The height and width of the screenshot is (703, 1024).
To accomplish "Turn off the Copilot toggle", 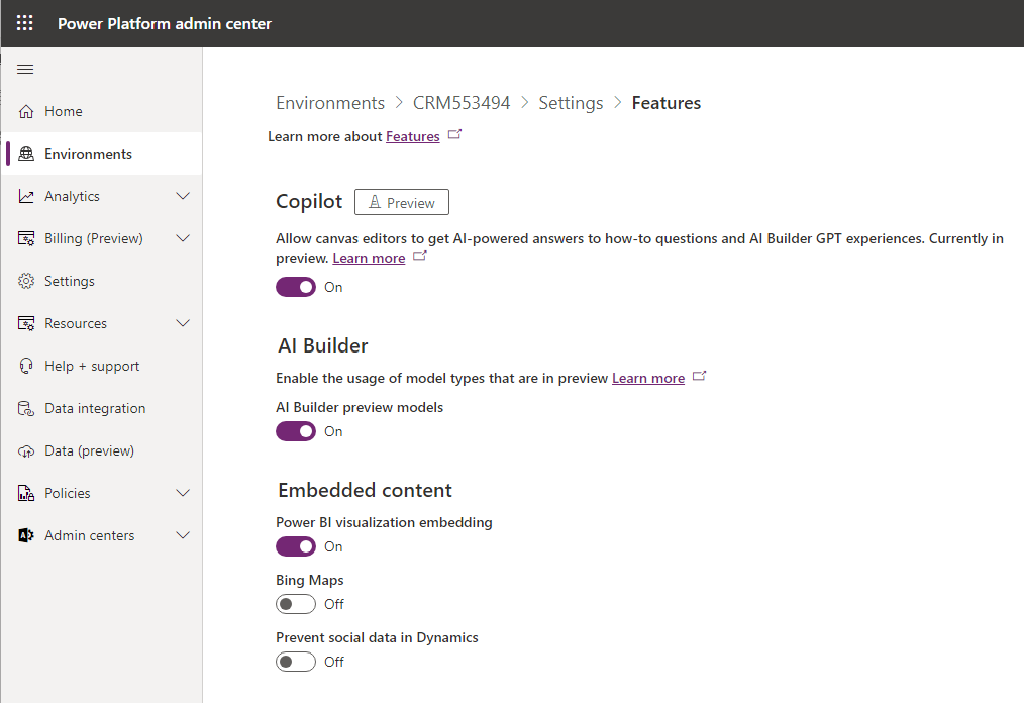I will [295, 287].
